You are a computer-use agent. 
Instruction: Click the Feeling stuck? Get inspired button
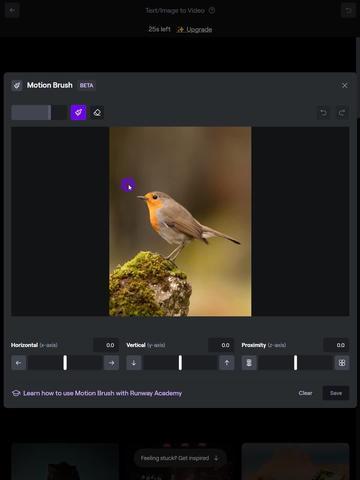coord(180,458)
